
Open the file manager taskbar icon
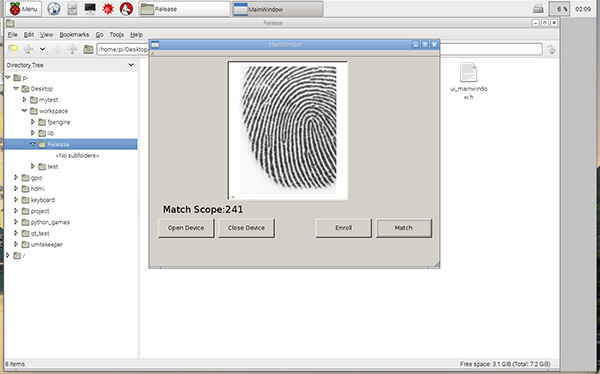pos(72,9)
